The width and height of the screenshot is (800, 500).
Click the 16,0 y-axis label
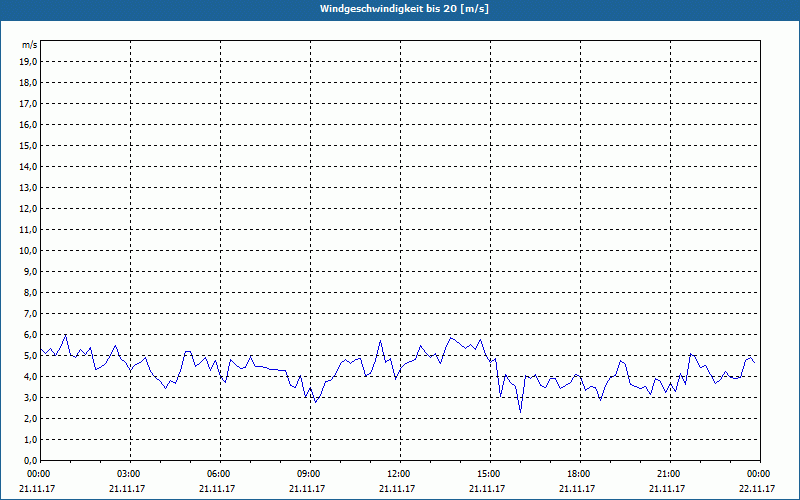[x=28, y=124]
